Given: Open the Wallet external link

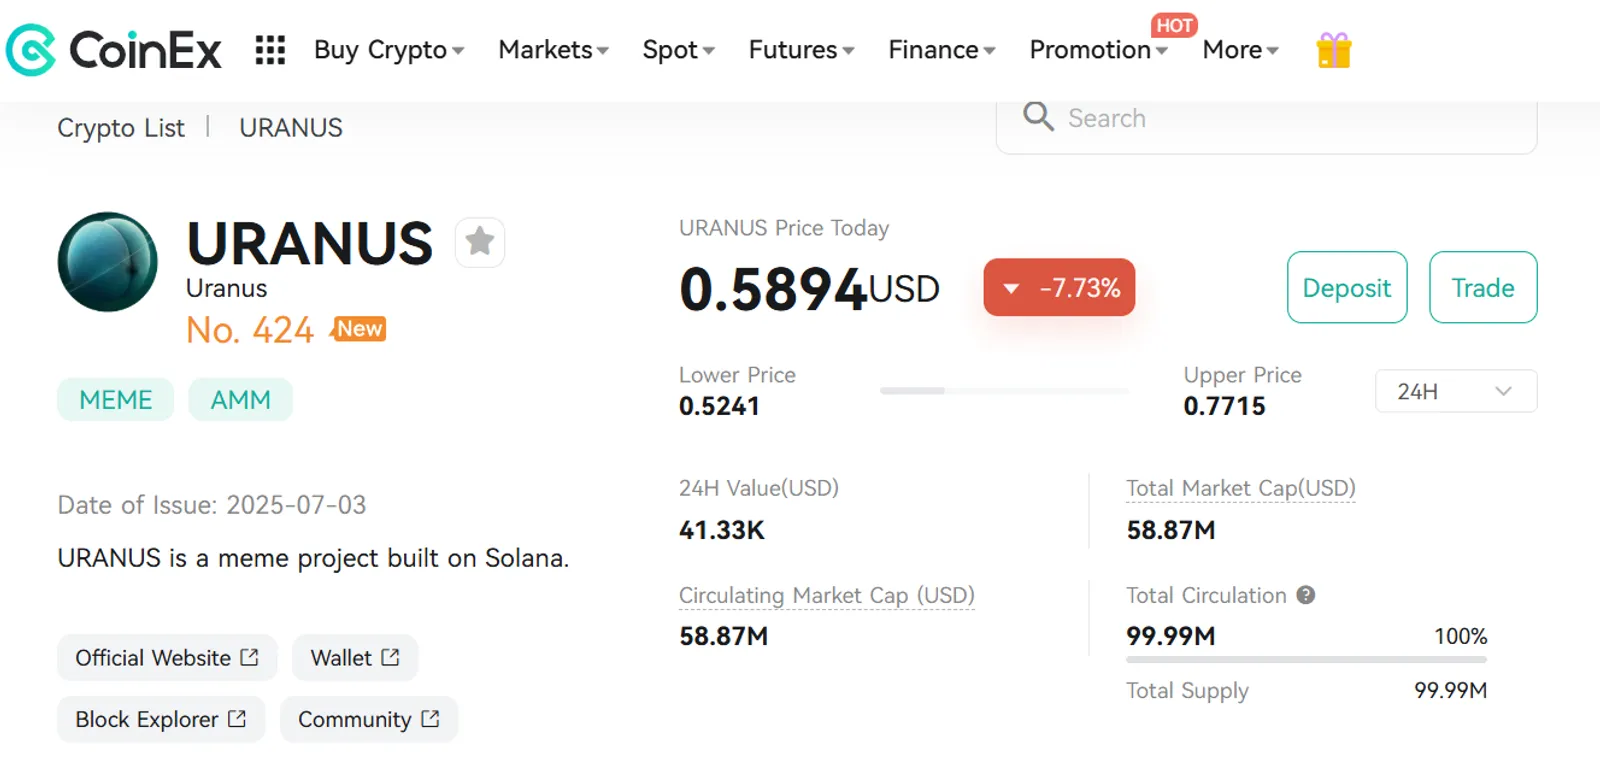Looking at the screenshot, I should [355, 658].
